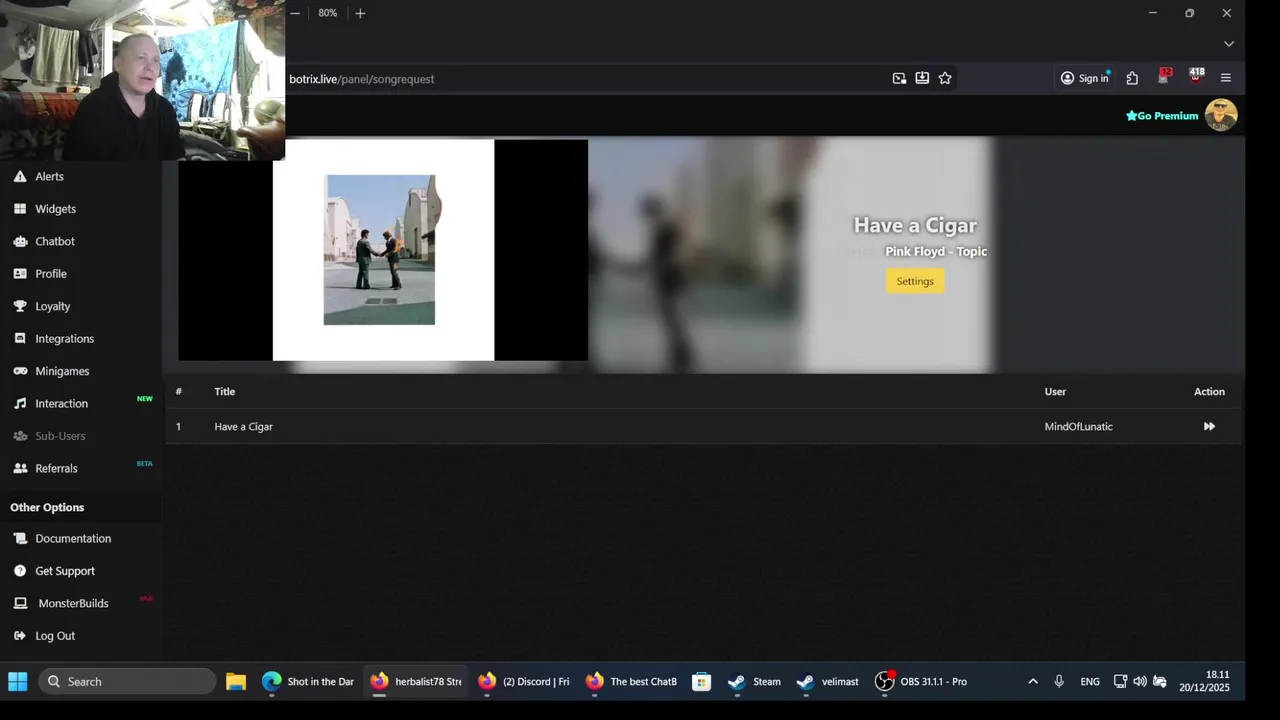Click the Alerts warning triangle icon

tap(20, 176)
